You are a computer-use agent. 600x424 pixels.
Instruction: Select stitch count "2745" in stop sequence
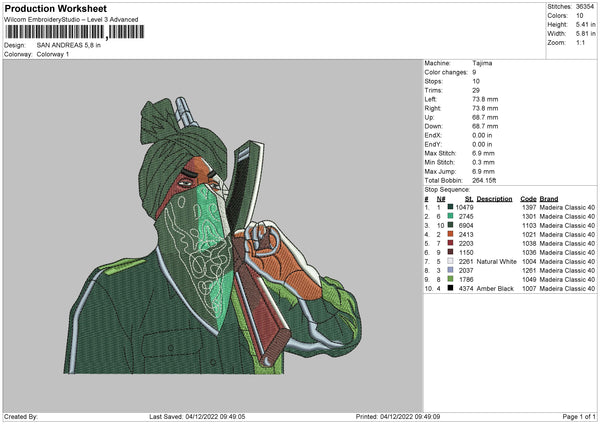pyautogui.click(x=466, y=216)
